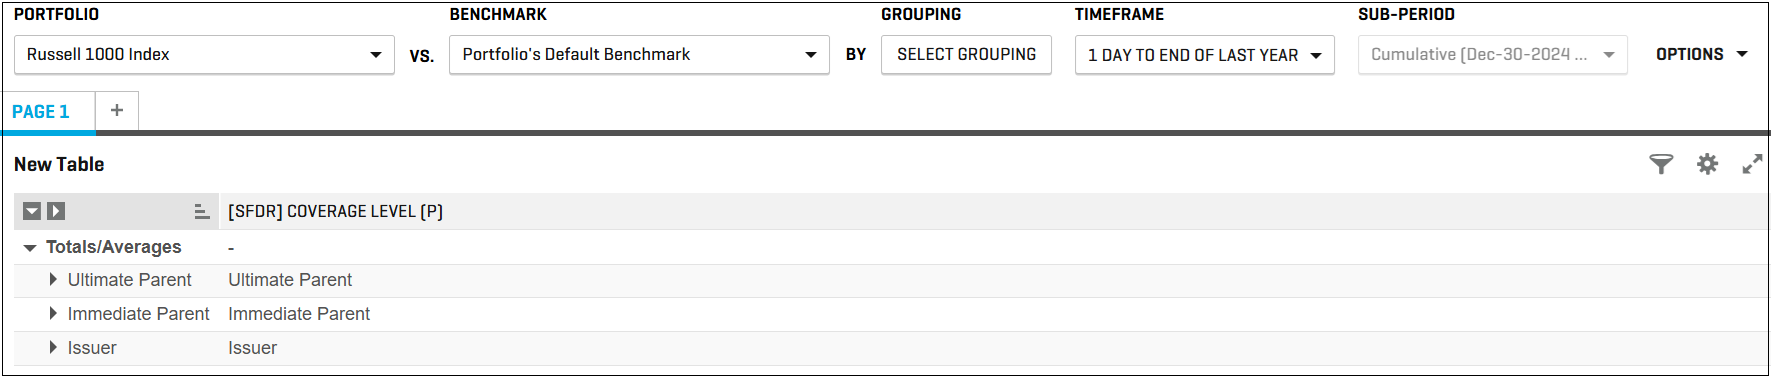Open the table filter funnel icon
The image size is (1771, 381).
click(x=1661, y=164)
